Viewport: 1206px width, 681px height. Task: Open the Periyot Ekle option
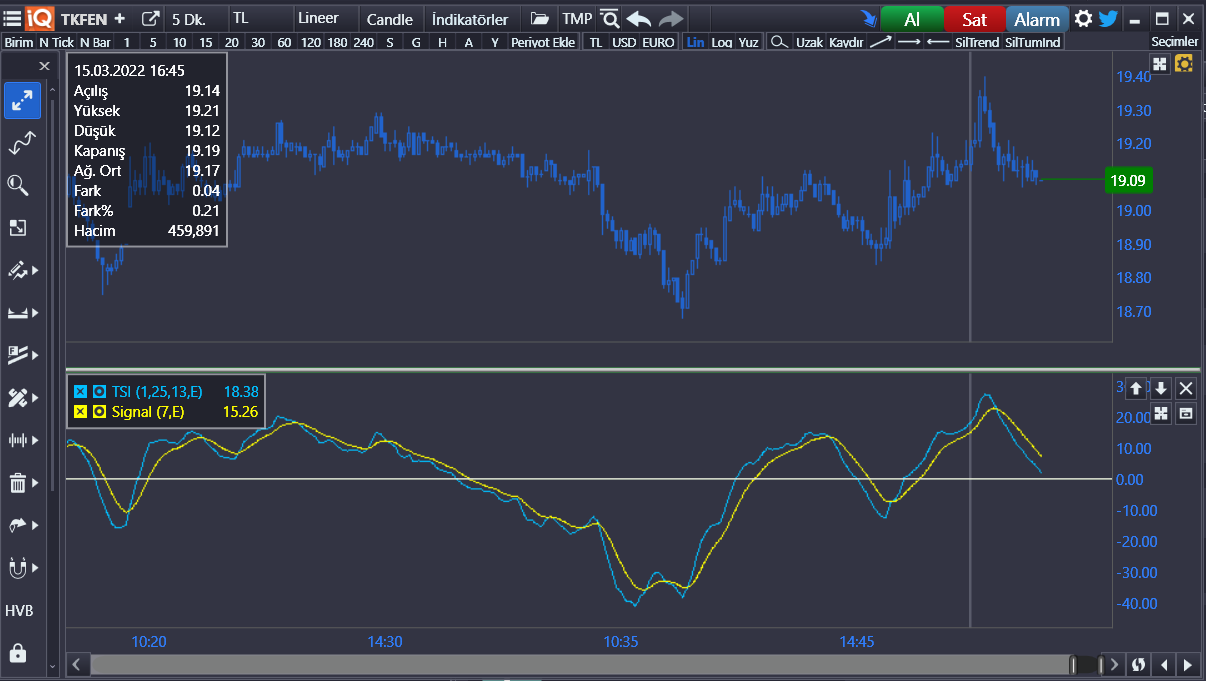point(543,42)
